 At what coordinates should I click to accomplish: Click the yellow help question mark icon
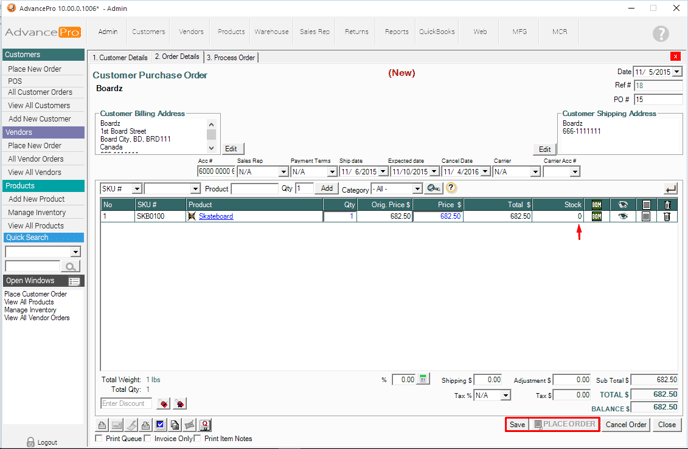[x=452, y=188]
